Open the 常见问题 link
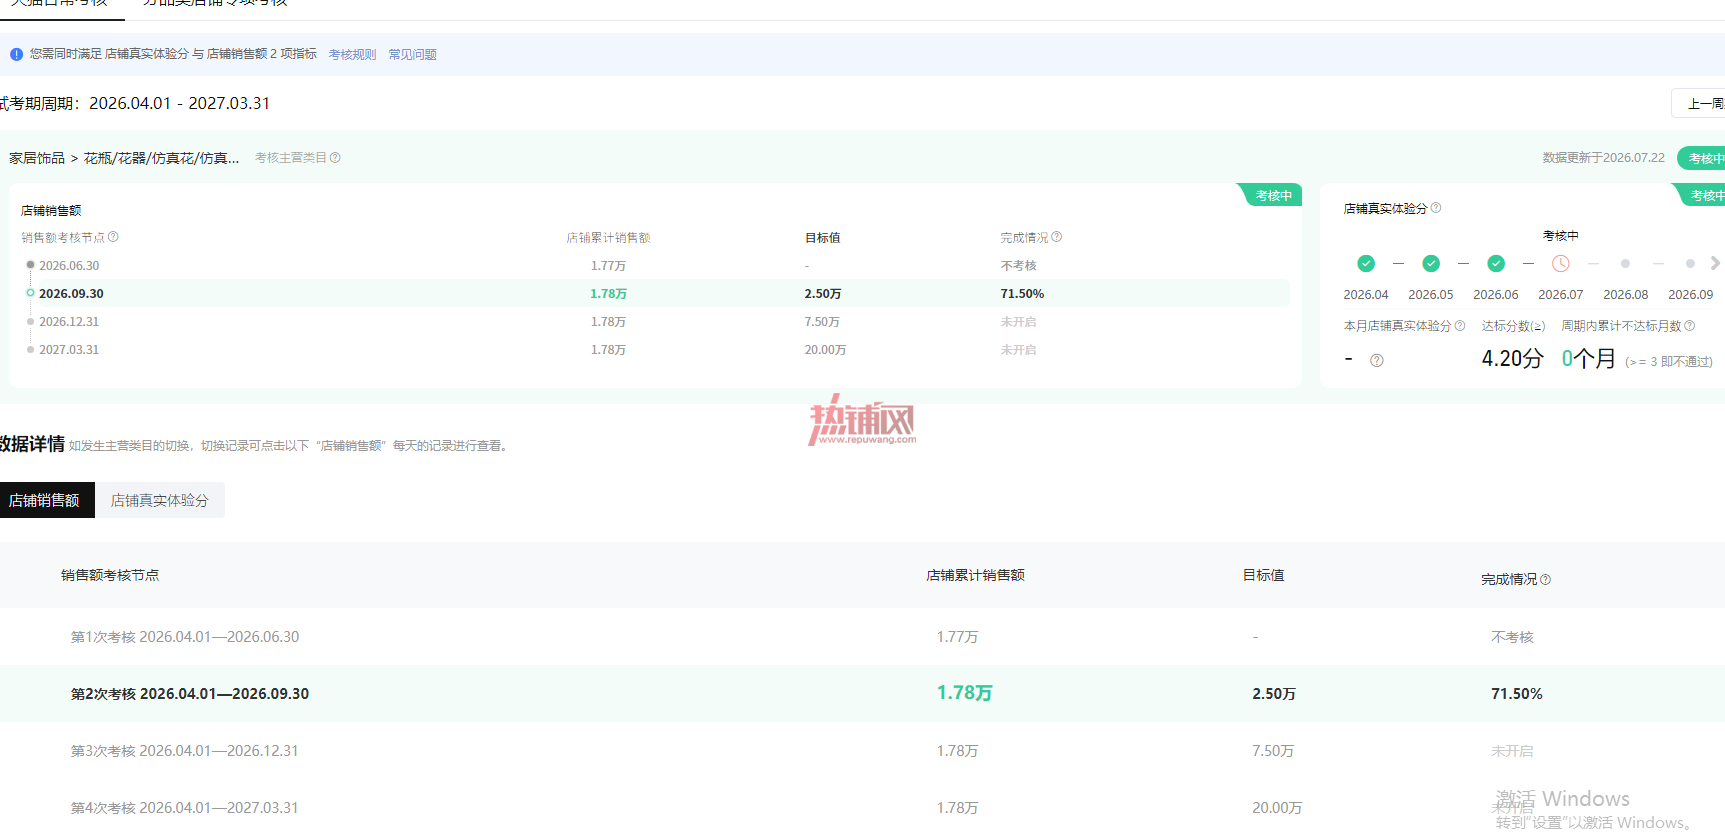 tap(412, 54)
